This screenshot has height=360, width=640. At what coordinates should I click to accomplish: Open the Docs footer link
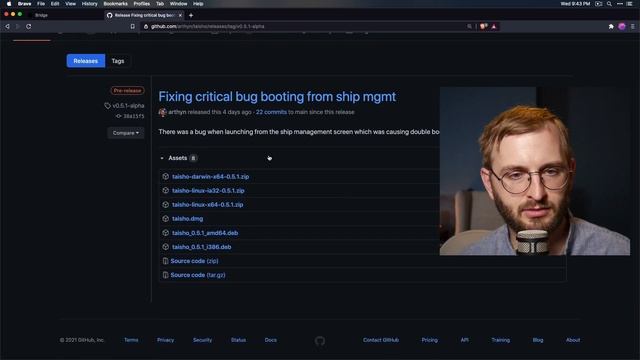tap(271, 340)
